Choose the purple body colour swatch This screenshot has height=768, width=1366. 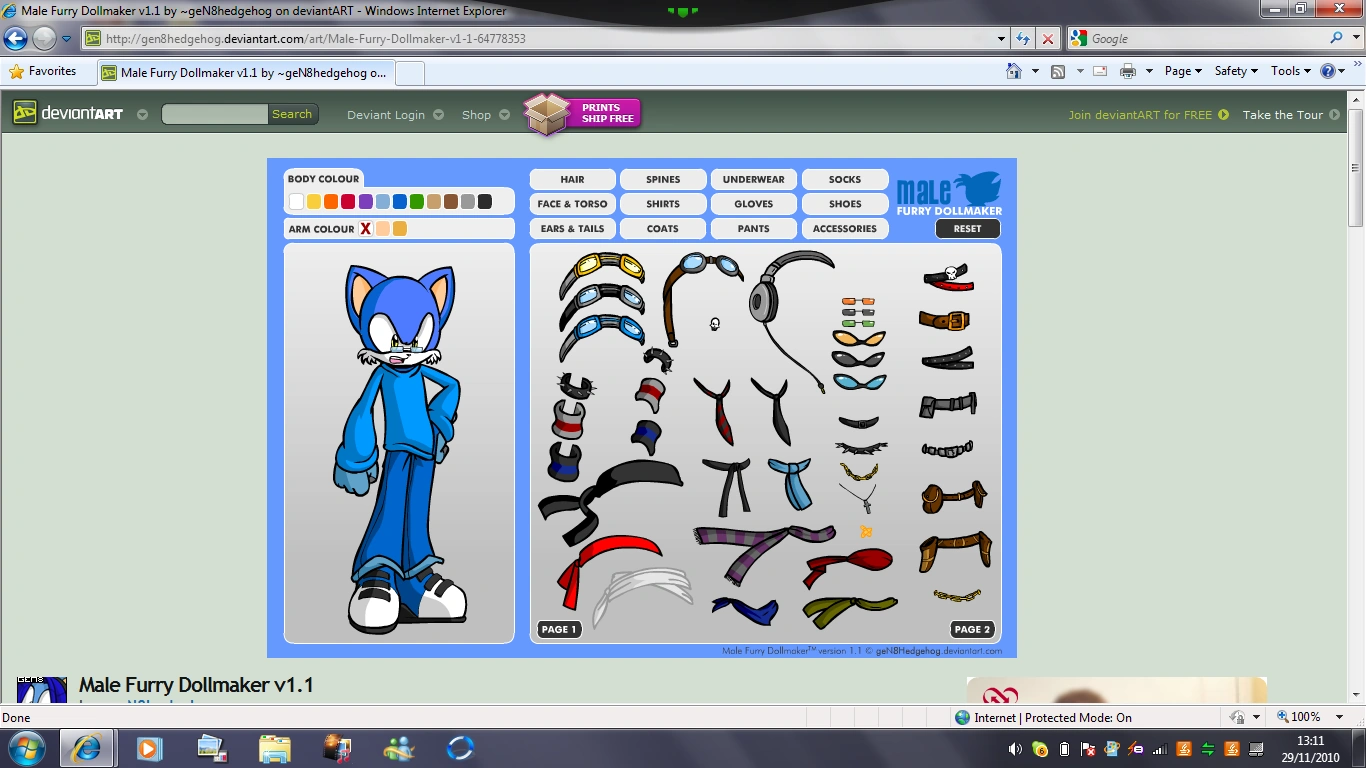[366, 202]
